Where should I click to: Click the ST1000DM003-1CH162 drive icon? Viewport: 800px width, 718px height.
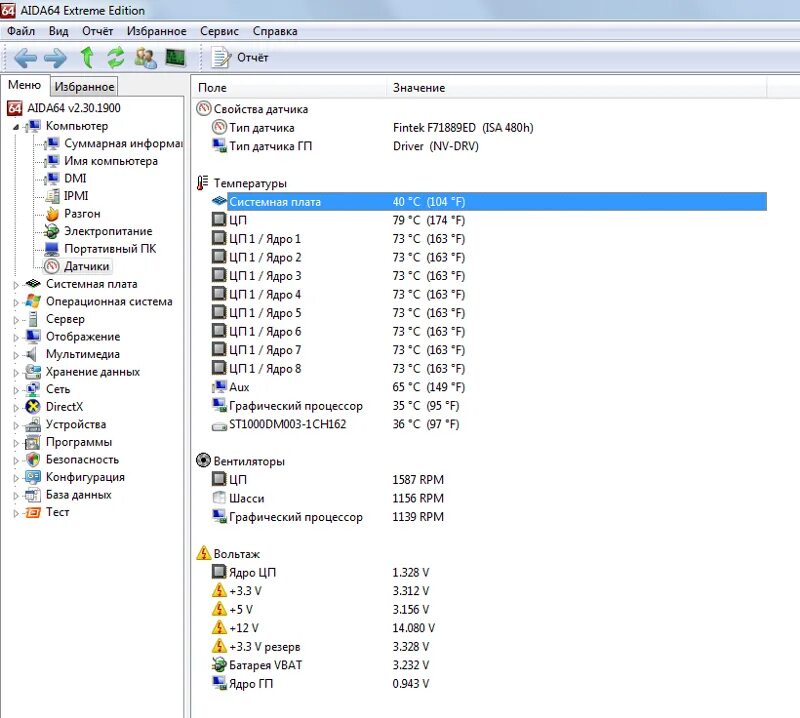point(219,425)
